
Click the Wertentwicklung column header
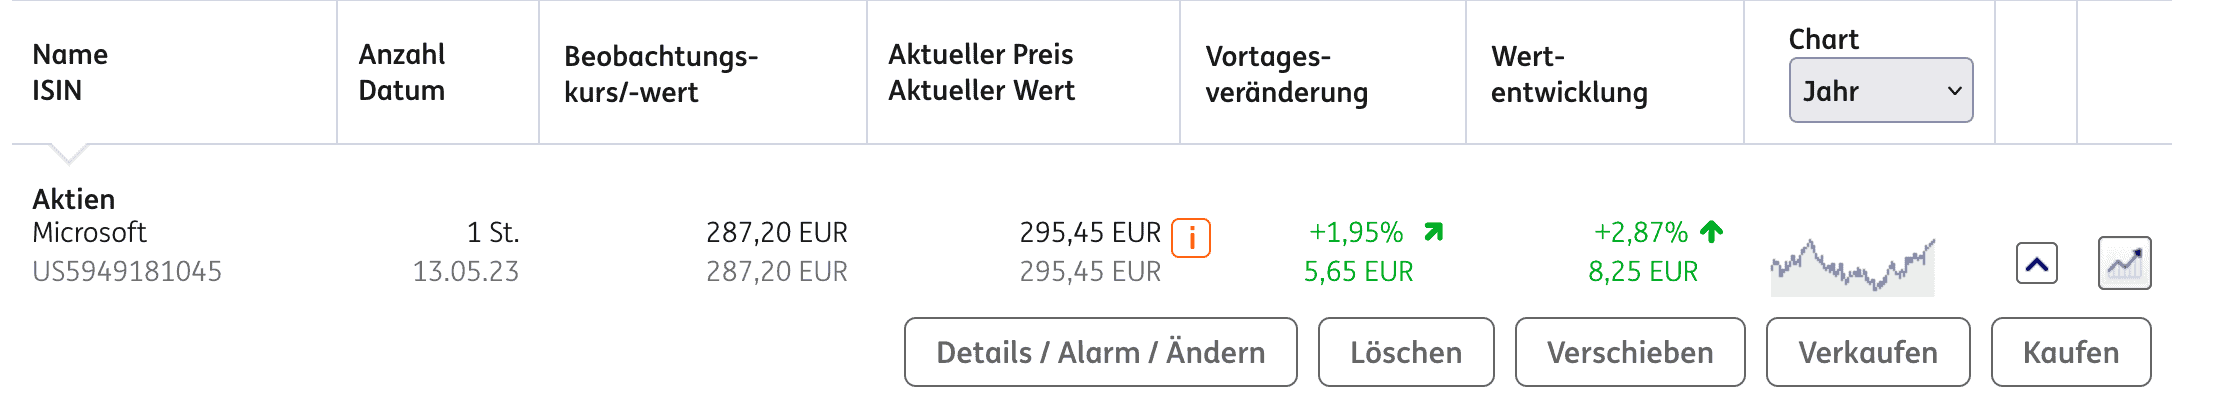1568,74
